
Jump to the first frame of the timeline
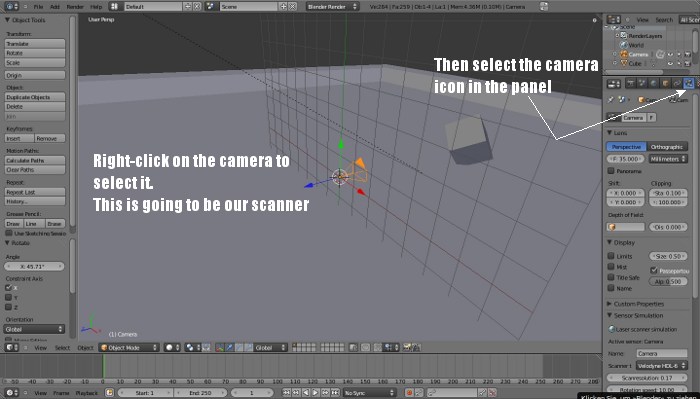pos(286,393)
